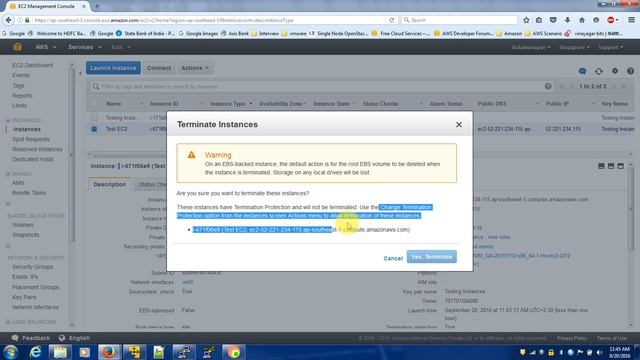Toggle the checkbox for Testing Insta row

[94, 118]
